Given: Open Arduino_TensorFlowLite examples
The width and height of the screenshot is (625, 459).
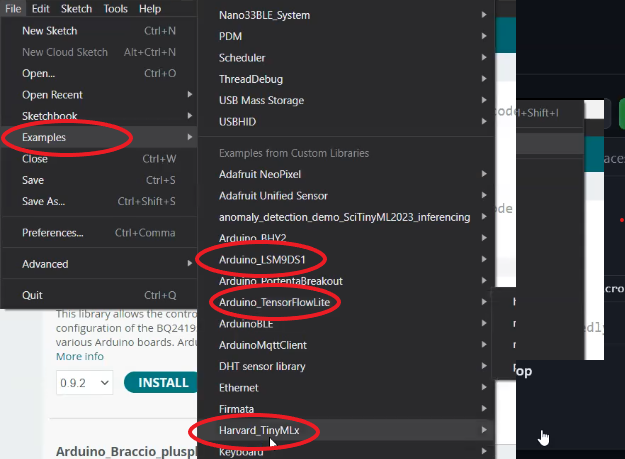Looking at the screenshot, I should pyautogui.click(x=346, y=302).
